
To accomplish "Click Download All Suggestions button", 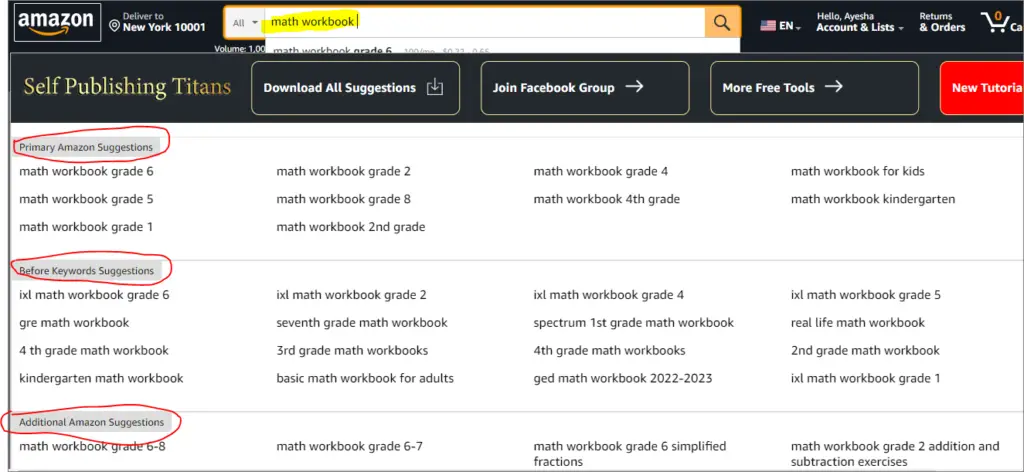I will coord(355,88).
